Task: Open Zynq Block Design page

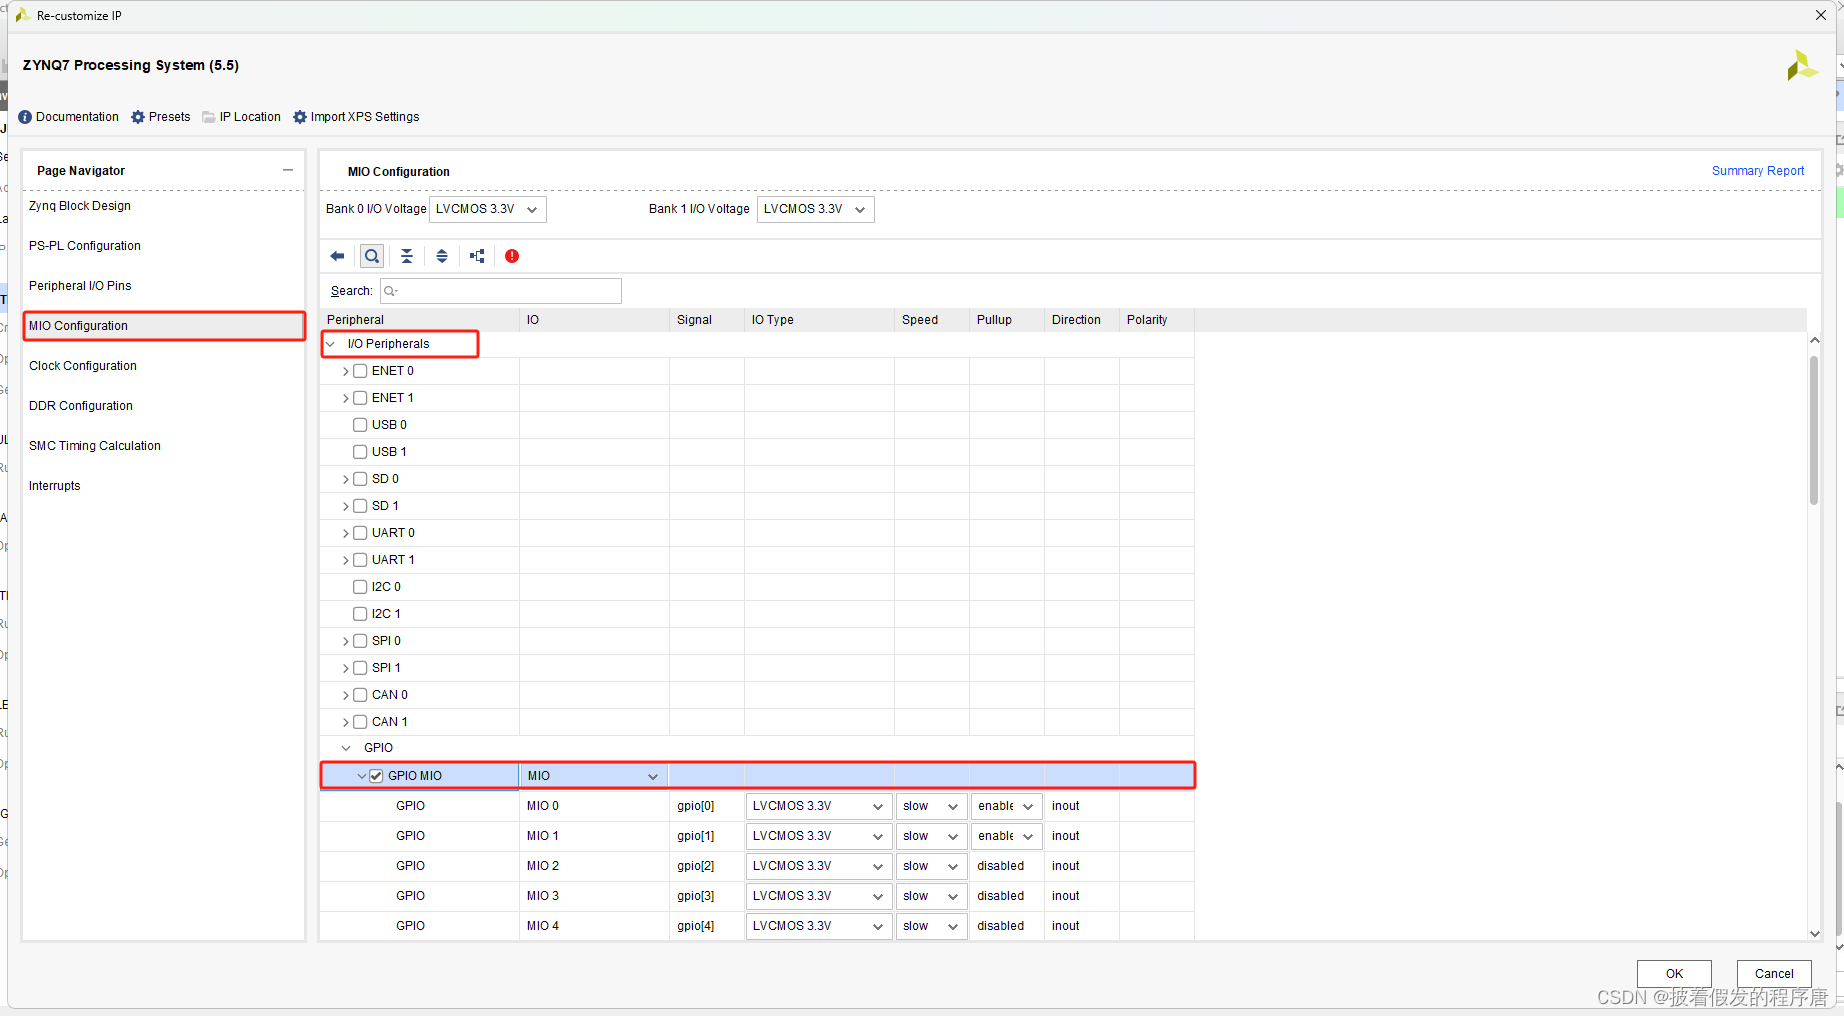Action: coord(80,206)
